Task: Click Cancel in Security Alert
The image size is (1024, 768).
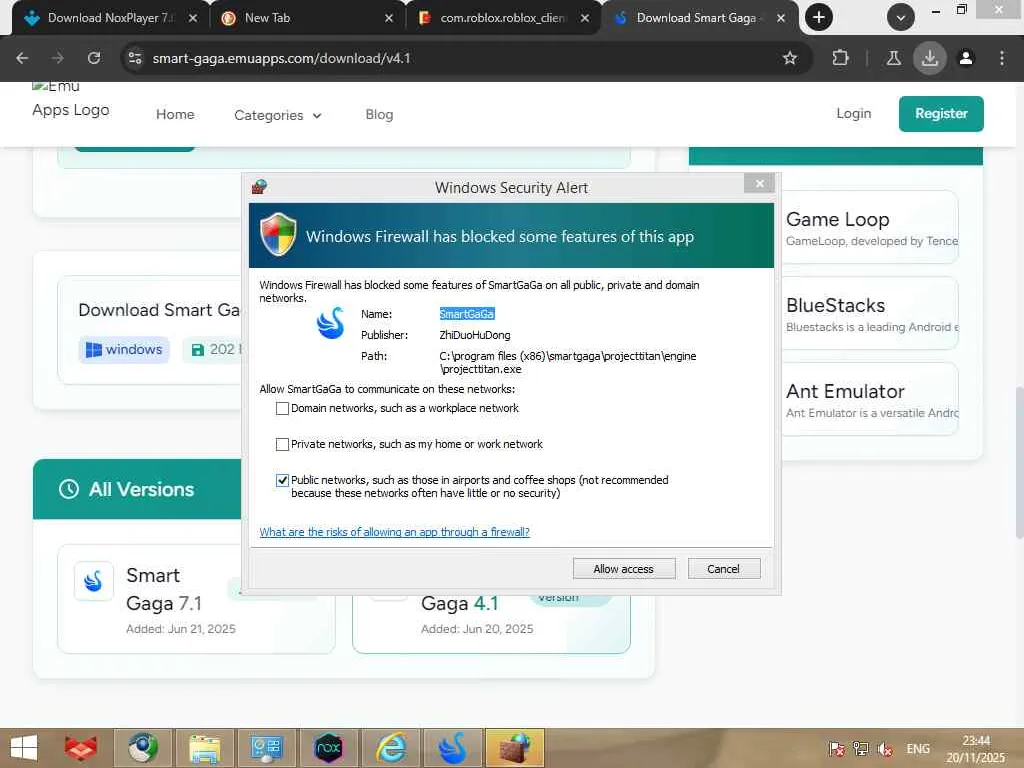Action: (724, 569)
